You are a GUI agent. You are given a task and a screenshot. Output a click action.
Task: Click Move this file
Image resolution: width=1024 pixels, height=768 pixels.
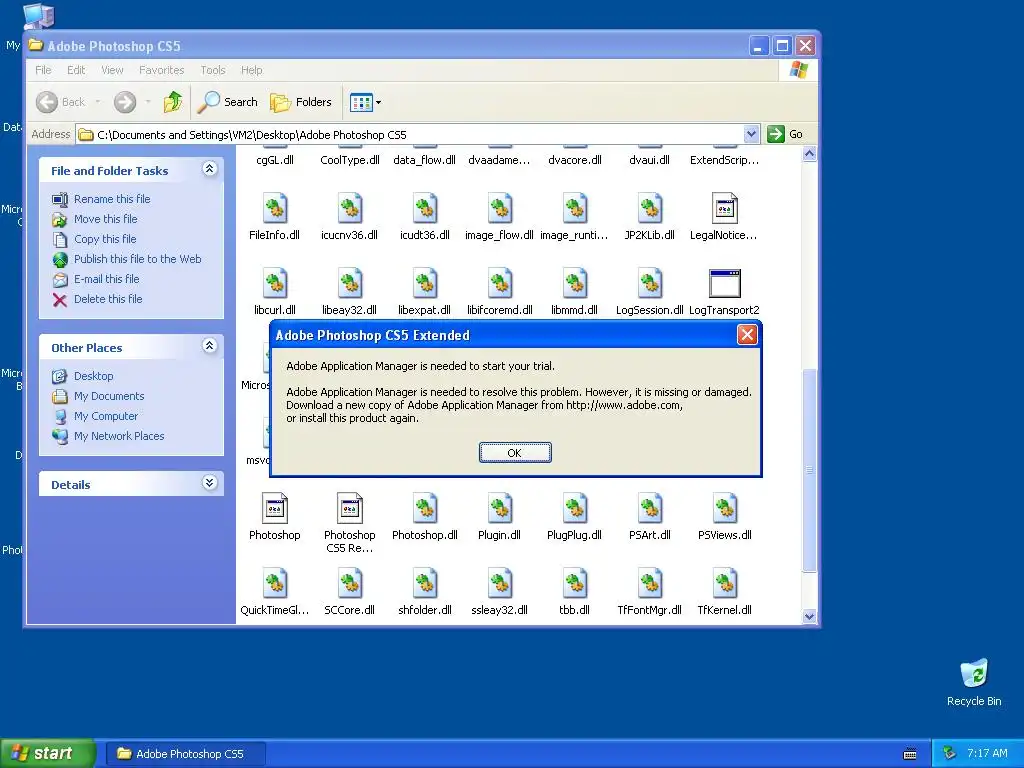coord(105,219)
